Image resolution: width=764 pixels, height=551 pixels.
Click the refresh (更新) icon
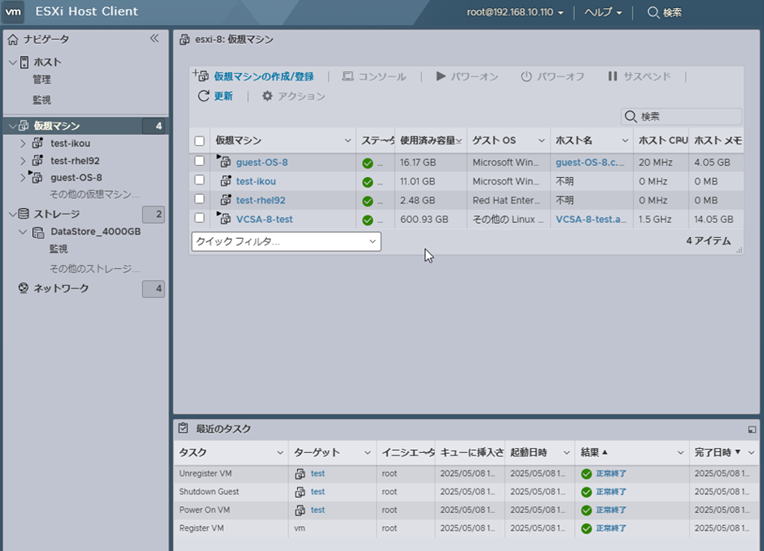pos(204,96)
